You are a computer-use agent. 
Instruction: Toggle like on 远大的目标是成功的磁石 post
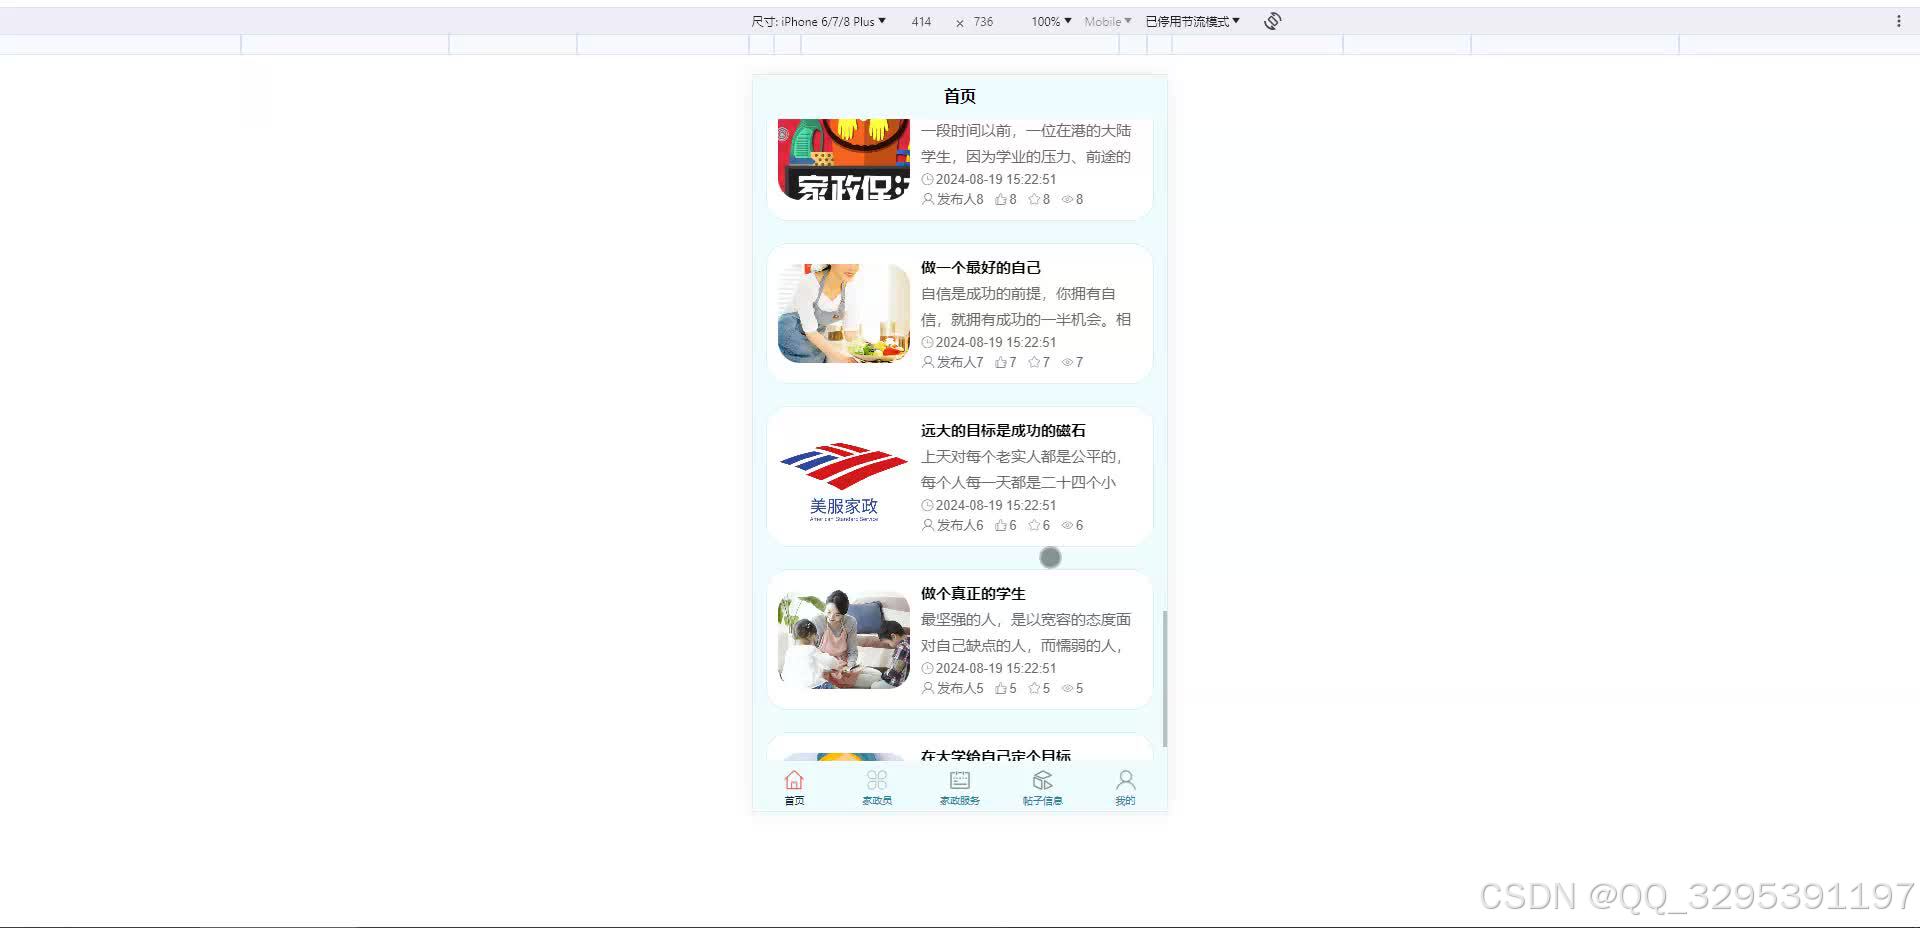(1000, 525)
